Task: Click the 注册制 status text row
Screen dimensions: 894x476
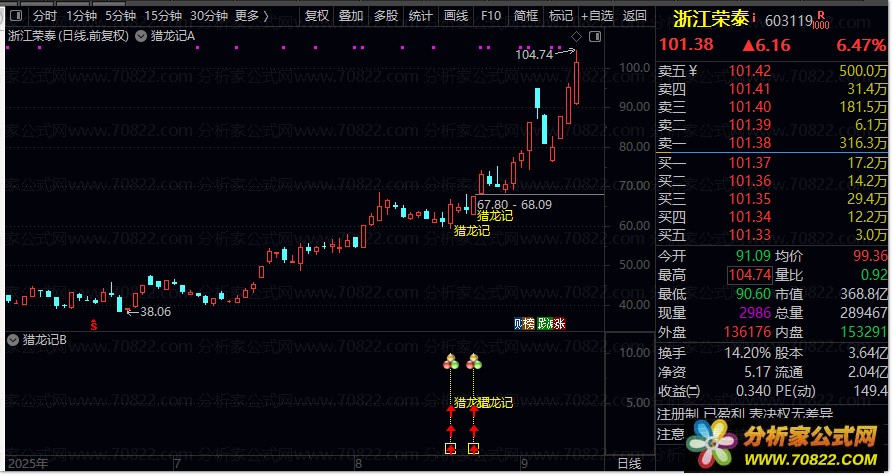Action: [x=745, y=414]
